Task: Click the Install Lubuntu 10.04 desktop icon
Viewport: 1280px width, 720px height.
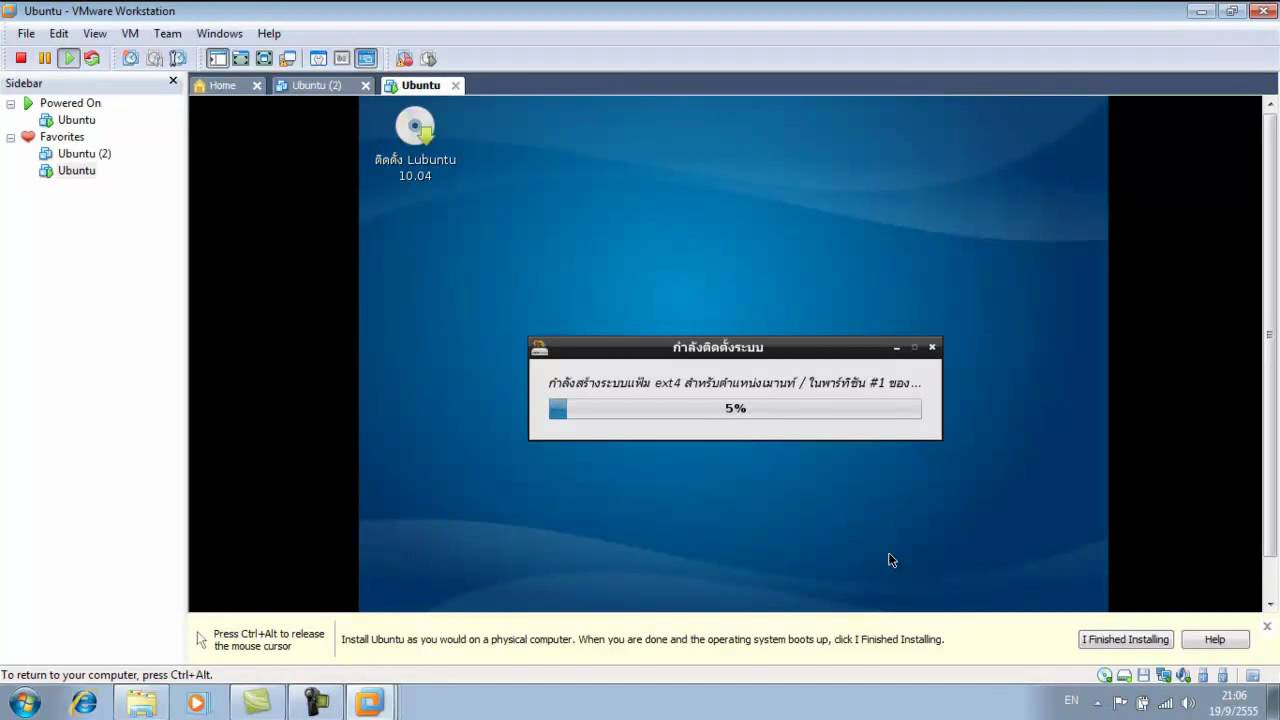Action: (415, 145)
